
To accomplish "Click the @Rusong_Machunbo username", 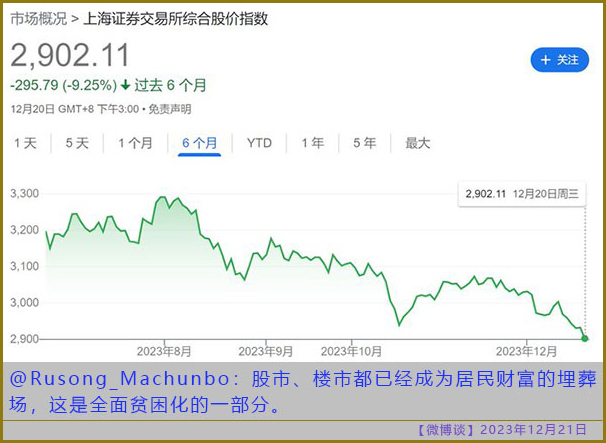I will pos(120,379).
